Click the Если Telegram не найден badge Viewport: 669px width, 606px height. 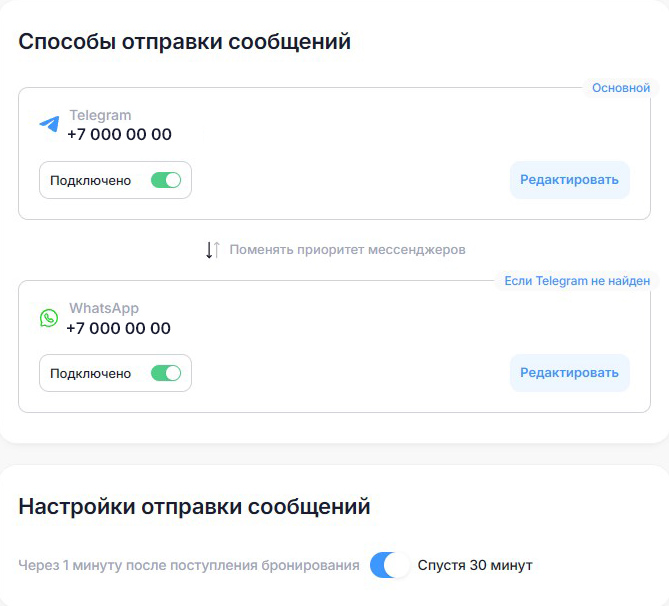pos(577,281)
